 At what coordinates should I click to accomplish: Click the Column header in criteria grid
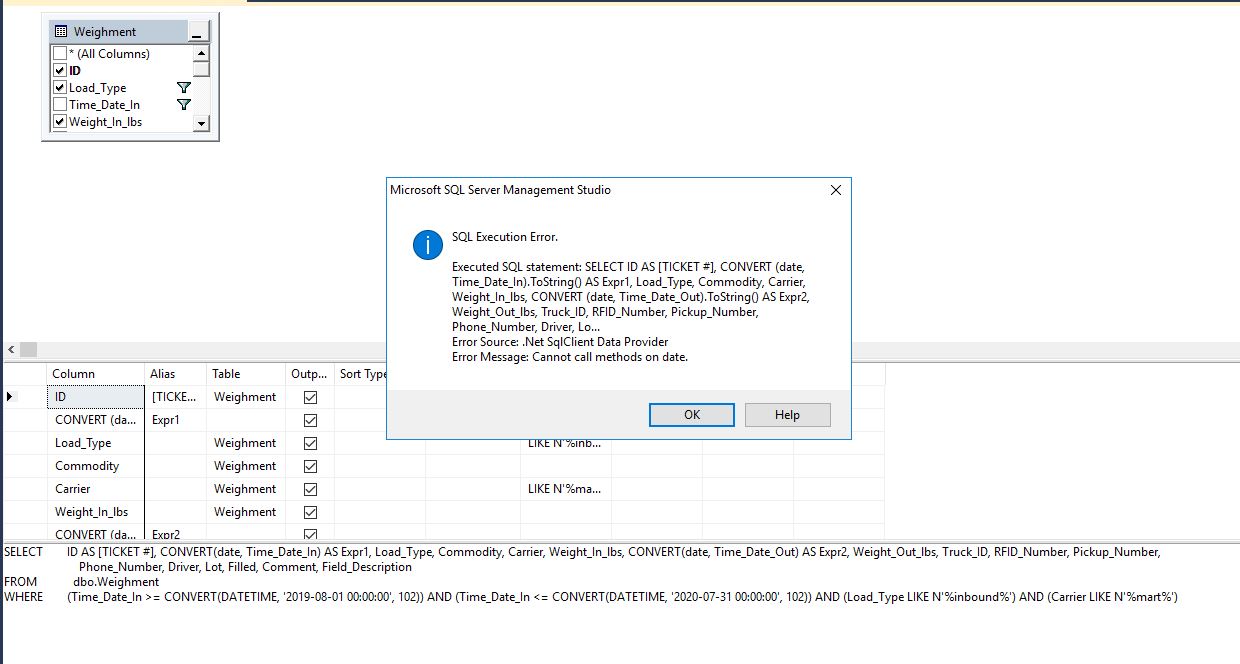click(x=96, y=374)
